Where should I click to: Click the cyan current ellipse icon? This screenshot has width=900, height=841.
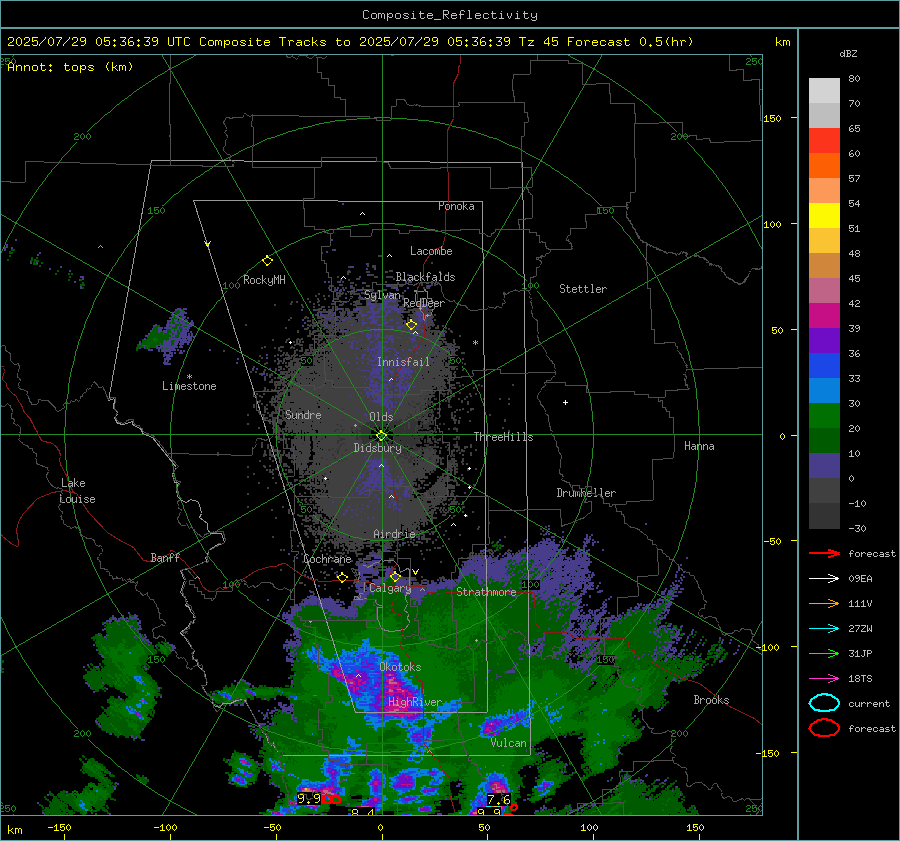coord(824,703)
